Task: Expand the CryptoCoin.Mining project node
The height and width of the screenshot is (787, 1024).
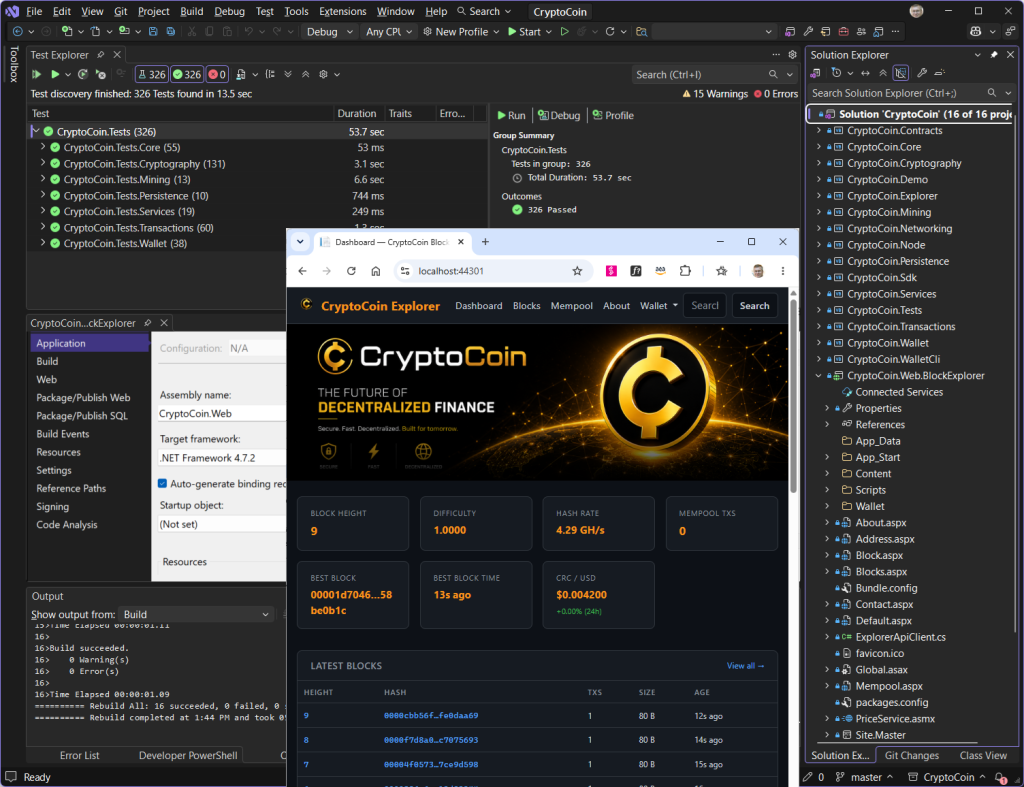Action: [819, 212]
